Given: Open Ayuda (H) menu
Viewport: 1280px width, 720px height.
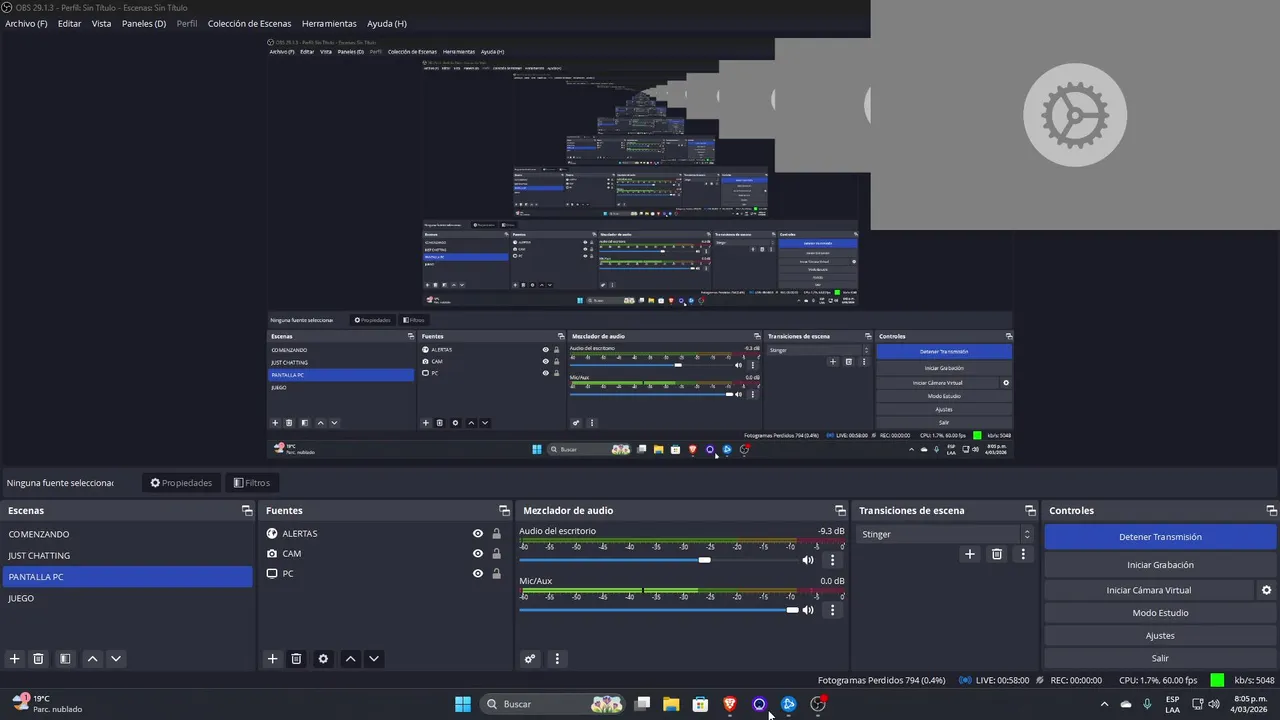Looking at the screenshot, I should click(387, 23).
